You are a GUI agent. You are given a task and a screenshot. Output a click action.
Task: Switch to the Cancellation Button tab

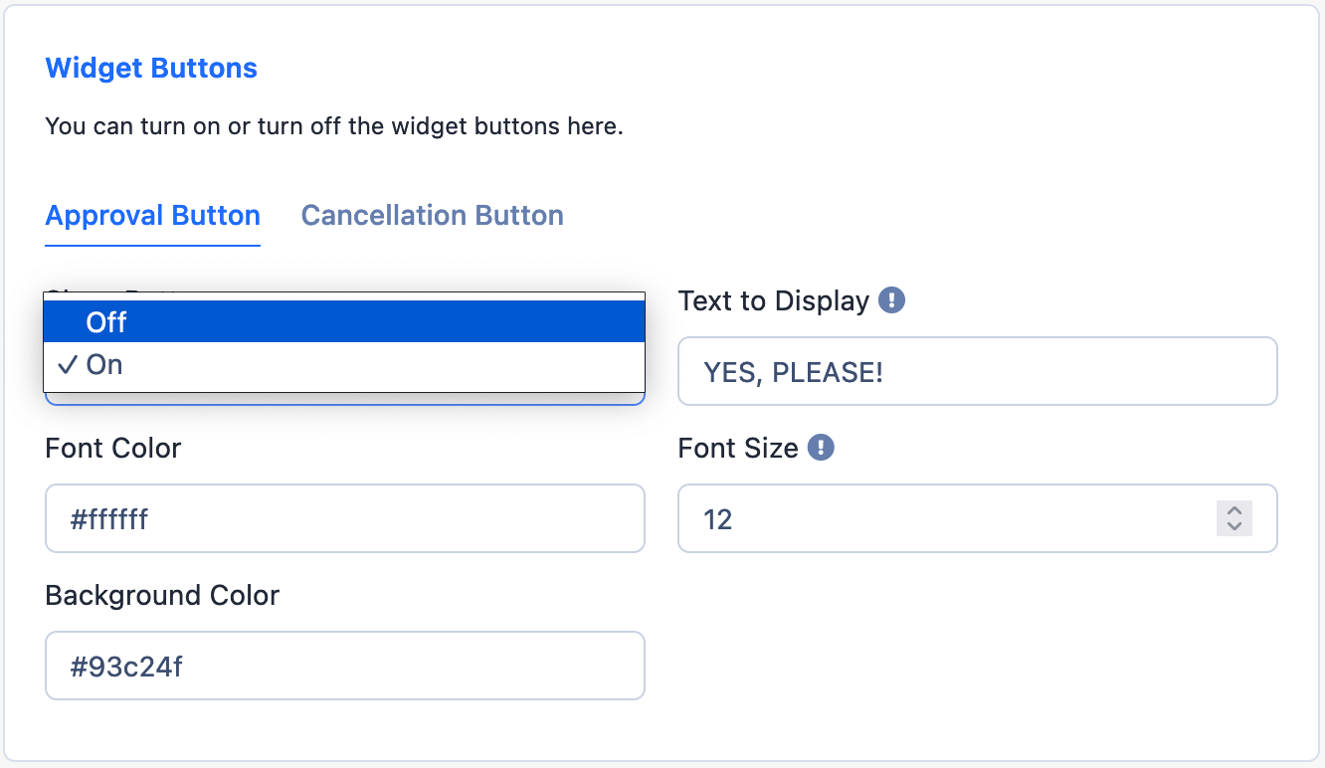(x=432, y=215)
